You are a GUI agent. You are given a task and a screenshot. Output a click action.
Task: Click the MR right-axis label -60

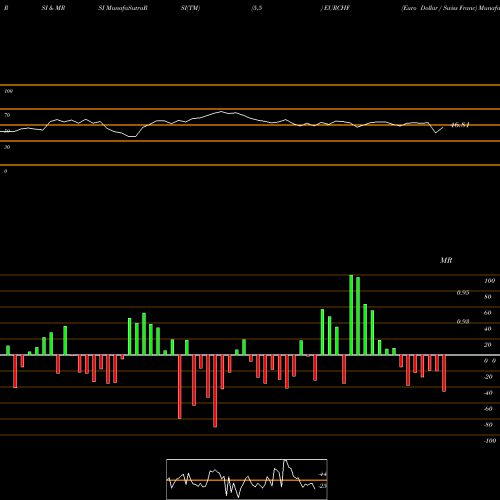pos(488,409)
